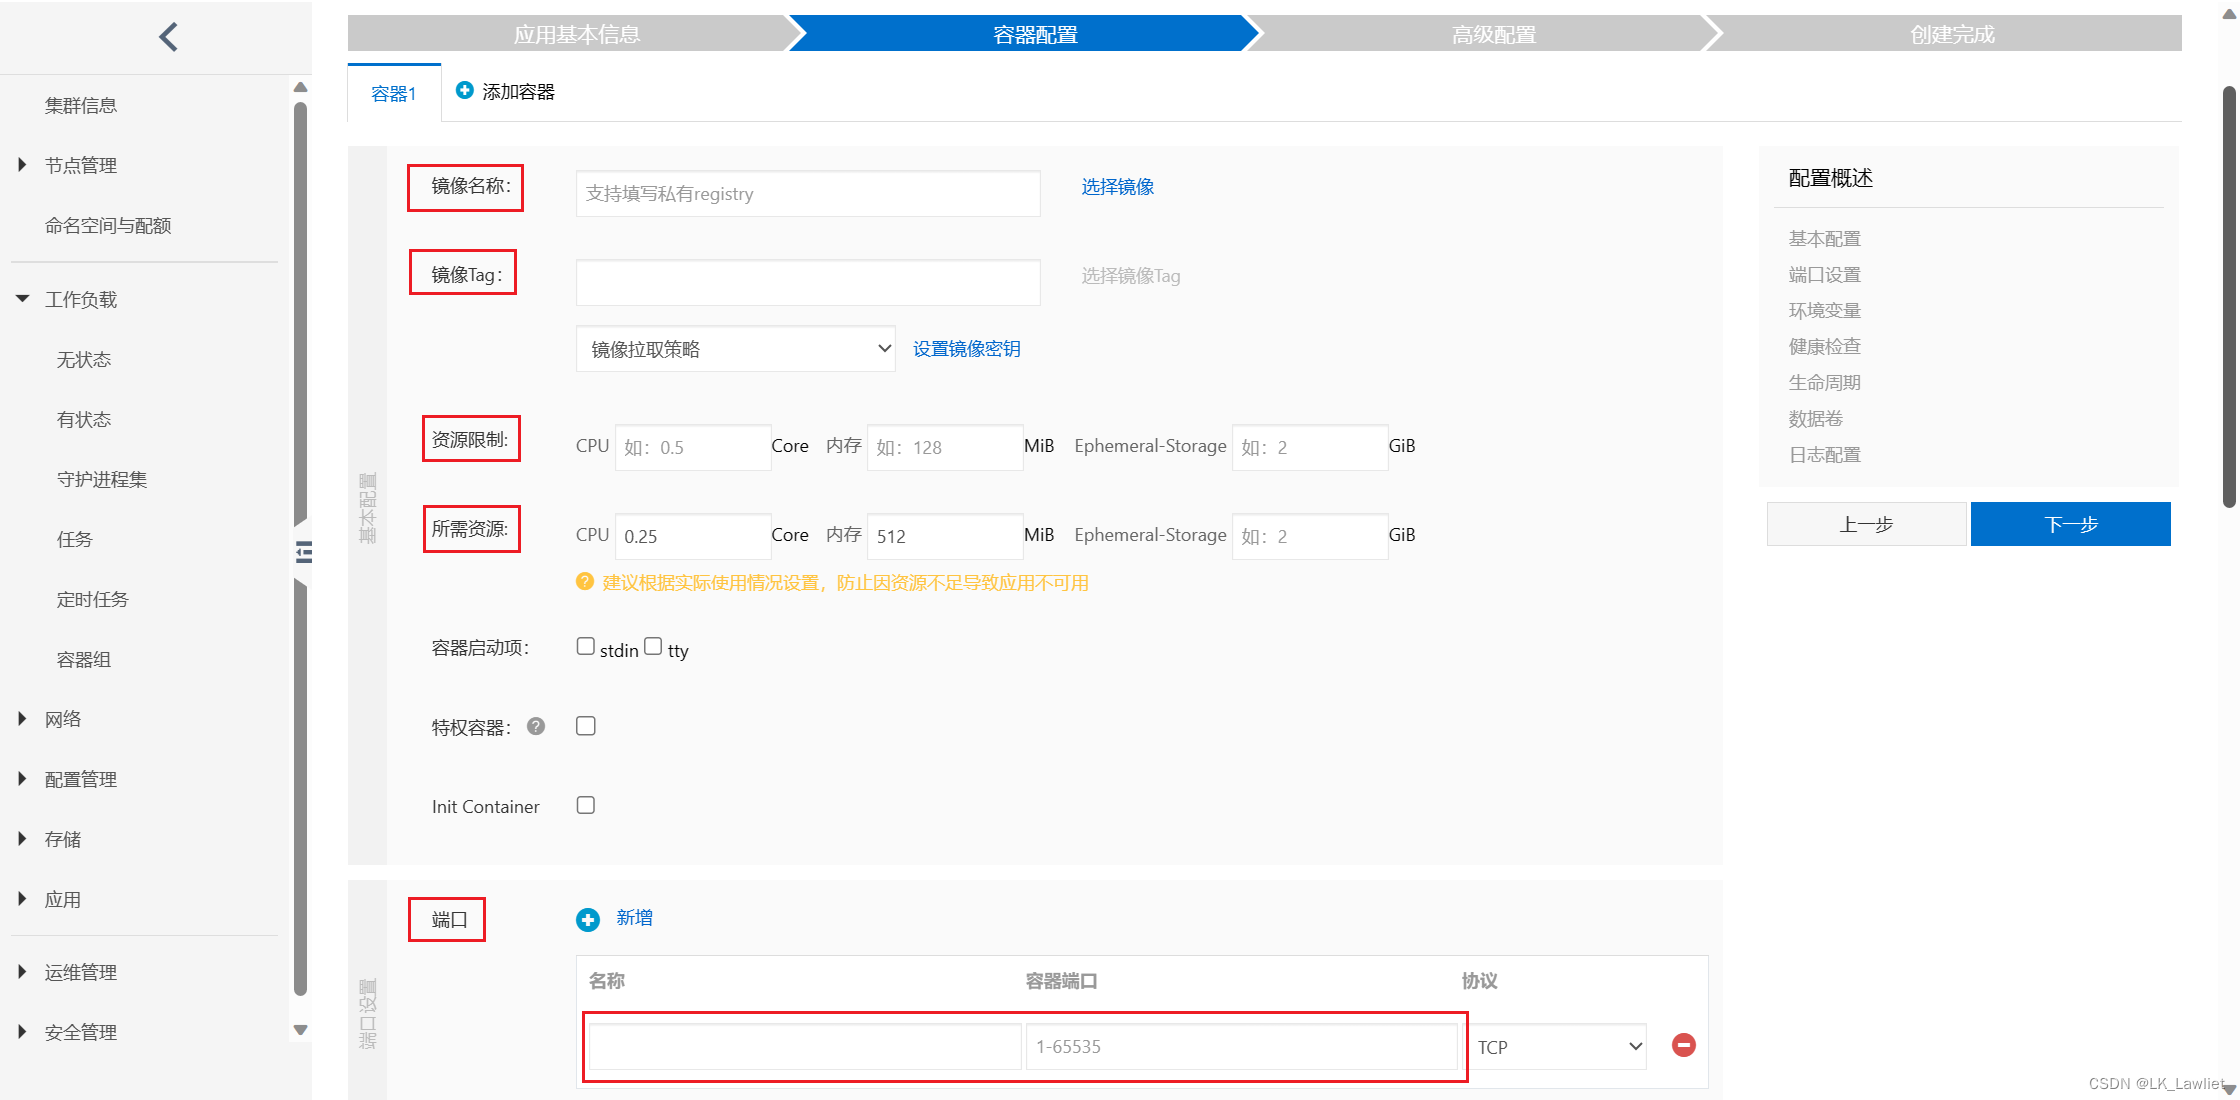Click the blue plus icon beside 新增

(588, 919)
